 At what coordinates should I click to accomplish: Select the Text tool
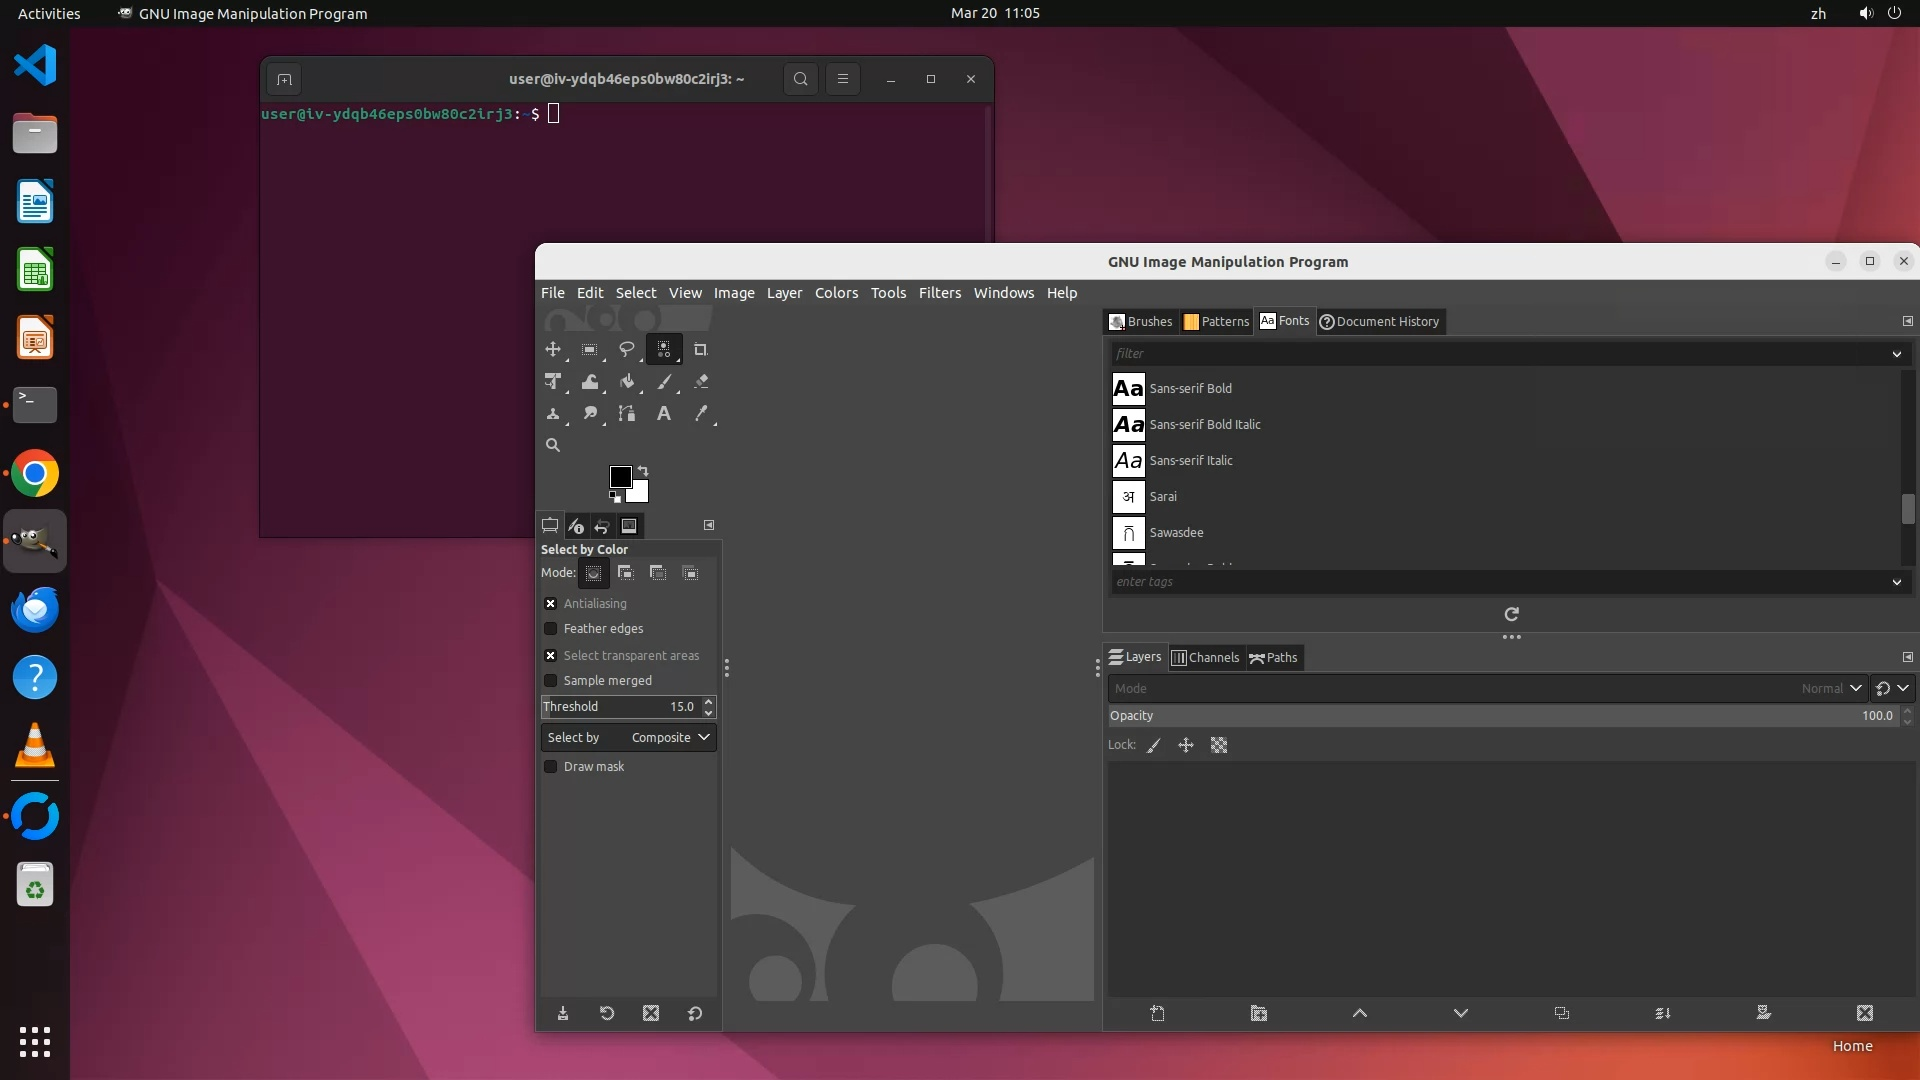663,413
